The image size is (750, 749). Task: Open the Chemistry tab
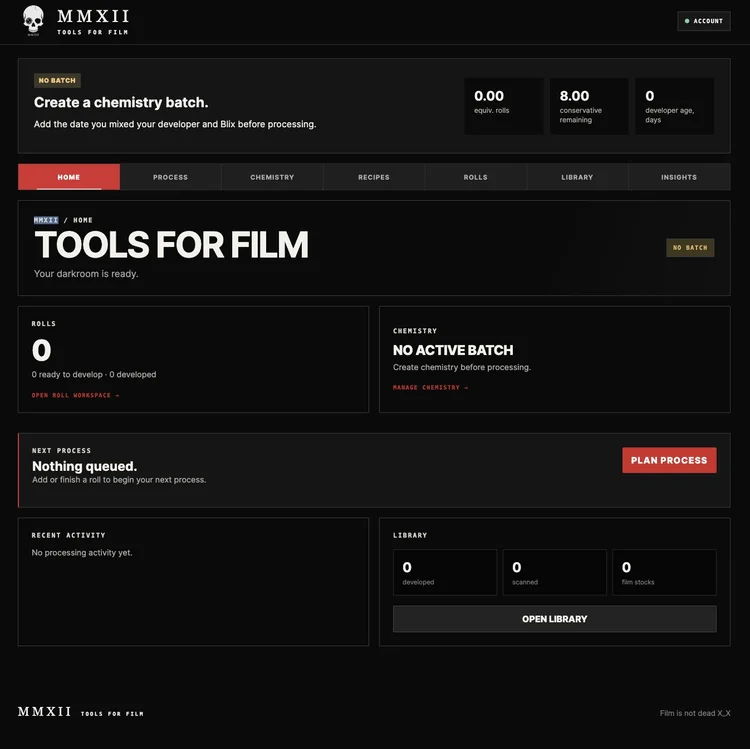pyautogui.click(x=272, y=177)
